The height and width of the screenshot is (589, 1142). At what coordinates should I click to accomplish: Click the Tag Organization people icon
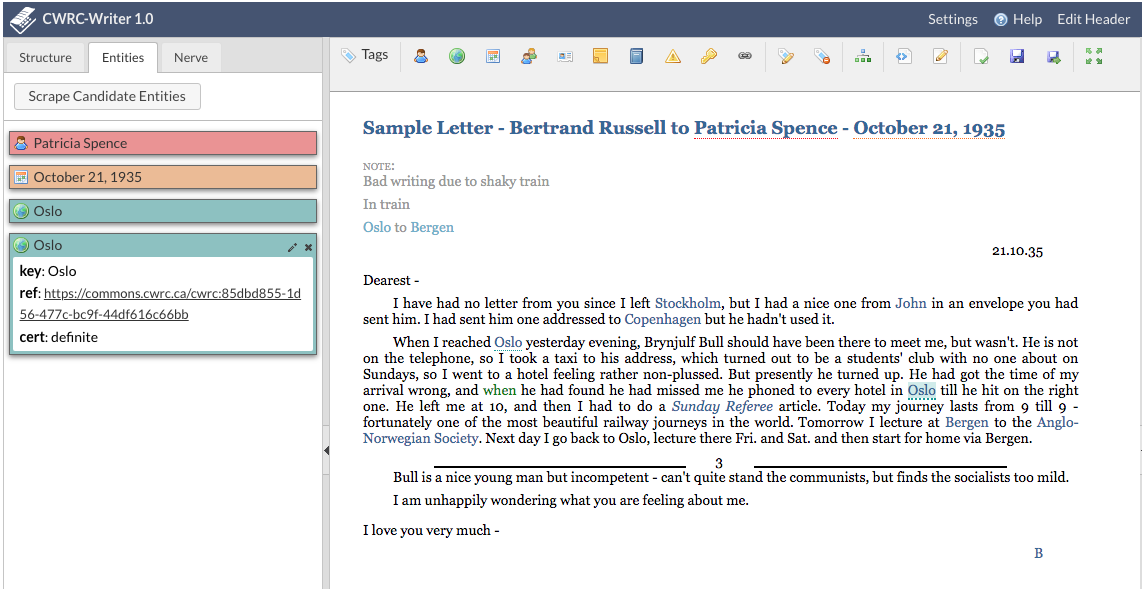point(529,56)
